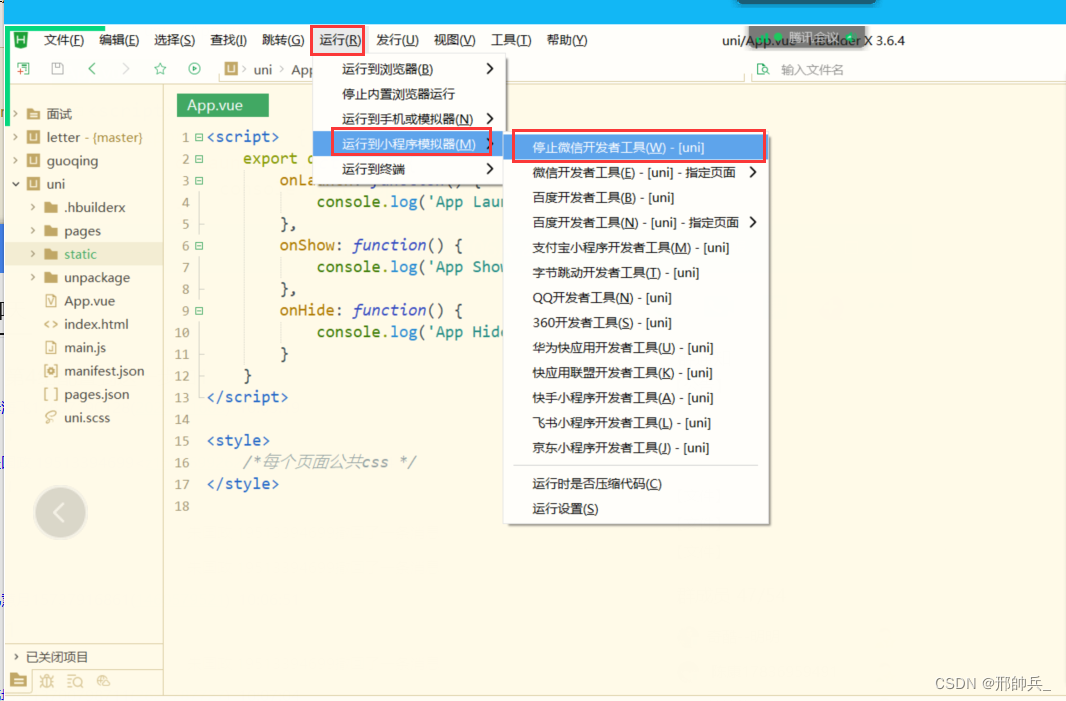
Task: Select 运行到手机或模拟器(N)
Action: coord(408,119)
